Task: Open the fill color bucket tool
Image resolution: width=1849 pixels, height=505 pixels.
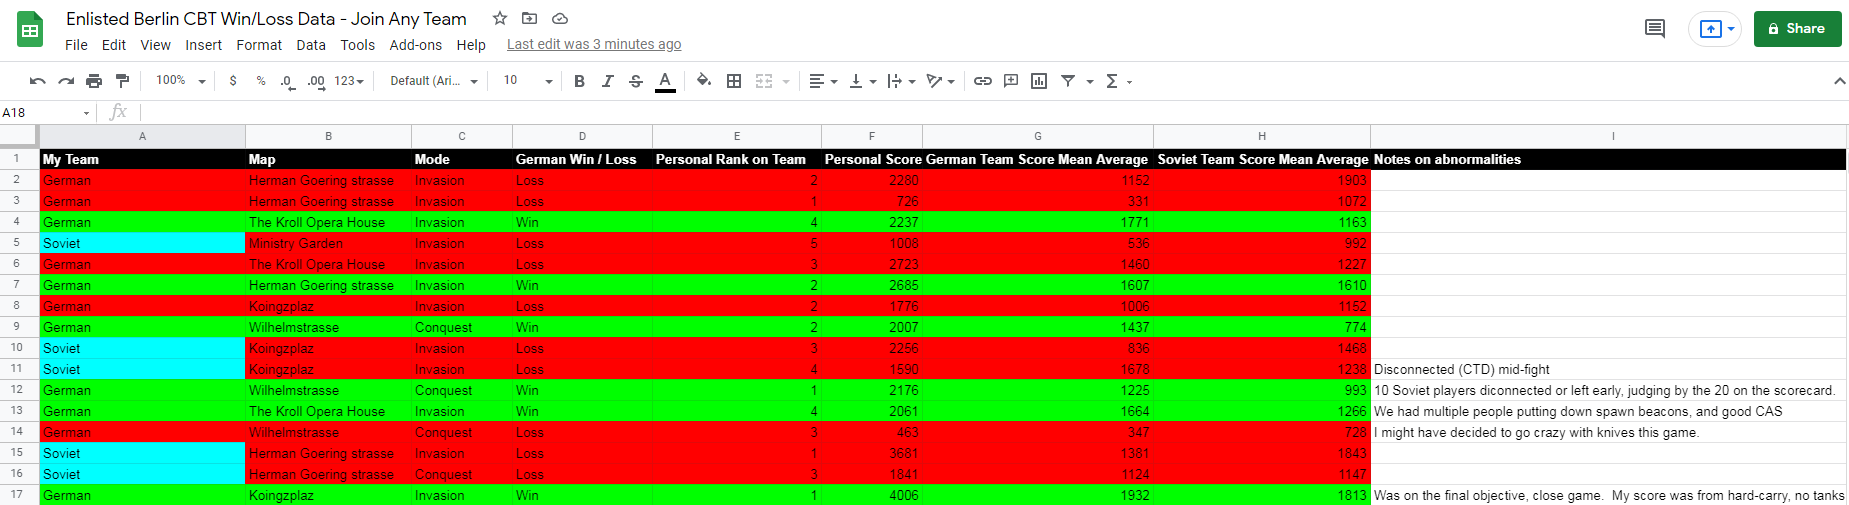Action: pos(704,81)
